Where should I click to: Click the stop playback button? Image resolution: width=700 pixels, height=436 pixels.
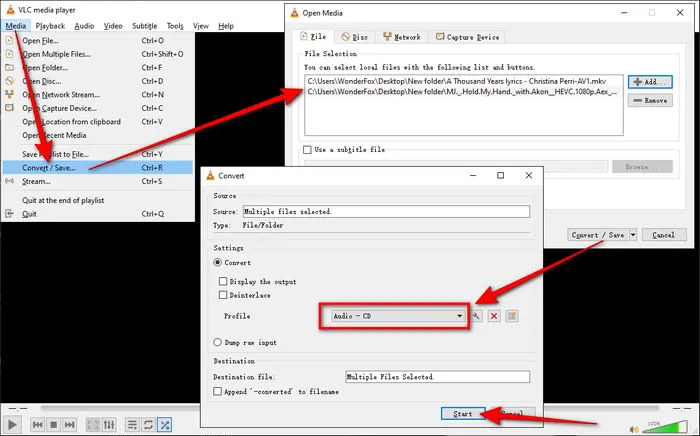pos(54,424)
